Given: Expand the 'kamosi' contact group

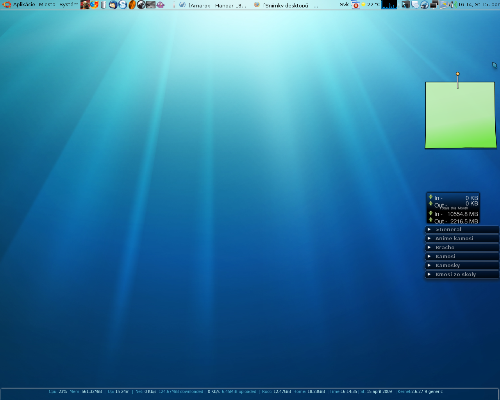Looking at the screenshot, I should (462, 256).
